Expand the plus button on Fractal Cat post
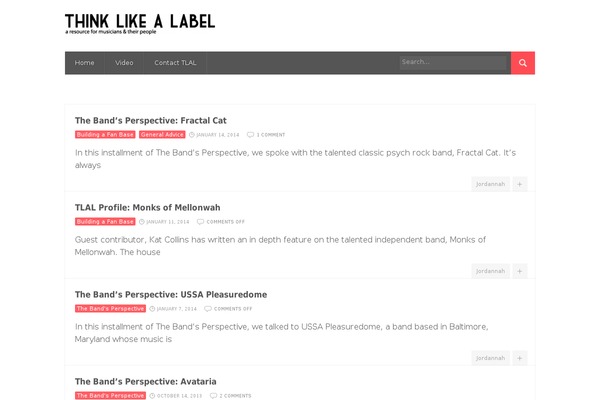600x400 pixels. (x=520, y=184)
